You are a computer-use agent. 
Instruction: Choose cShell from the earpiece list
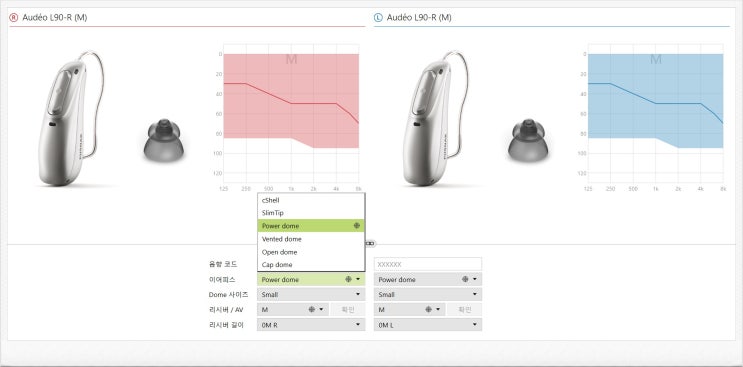[311, 200]
